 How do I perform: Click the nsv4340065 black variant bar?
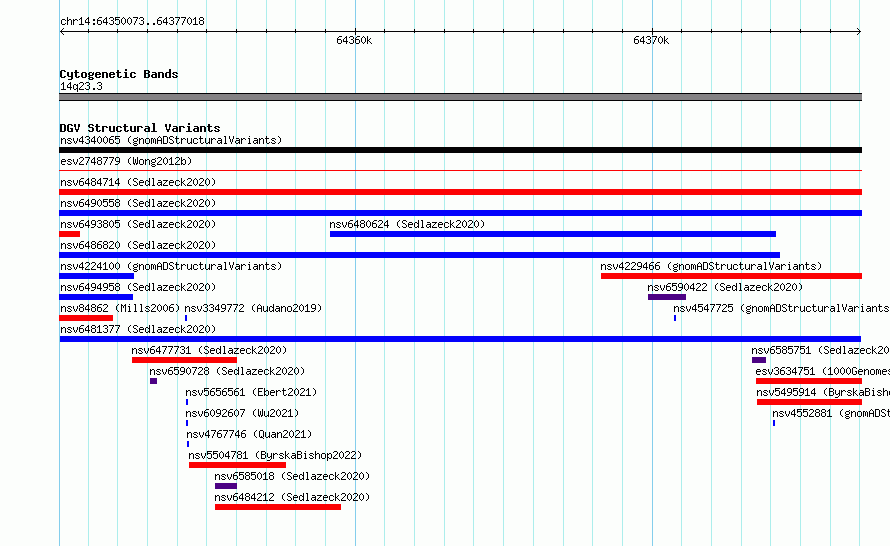coord(460,150)
